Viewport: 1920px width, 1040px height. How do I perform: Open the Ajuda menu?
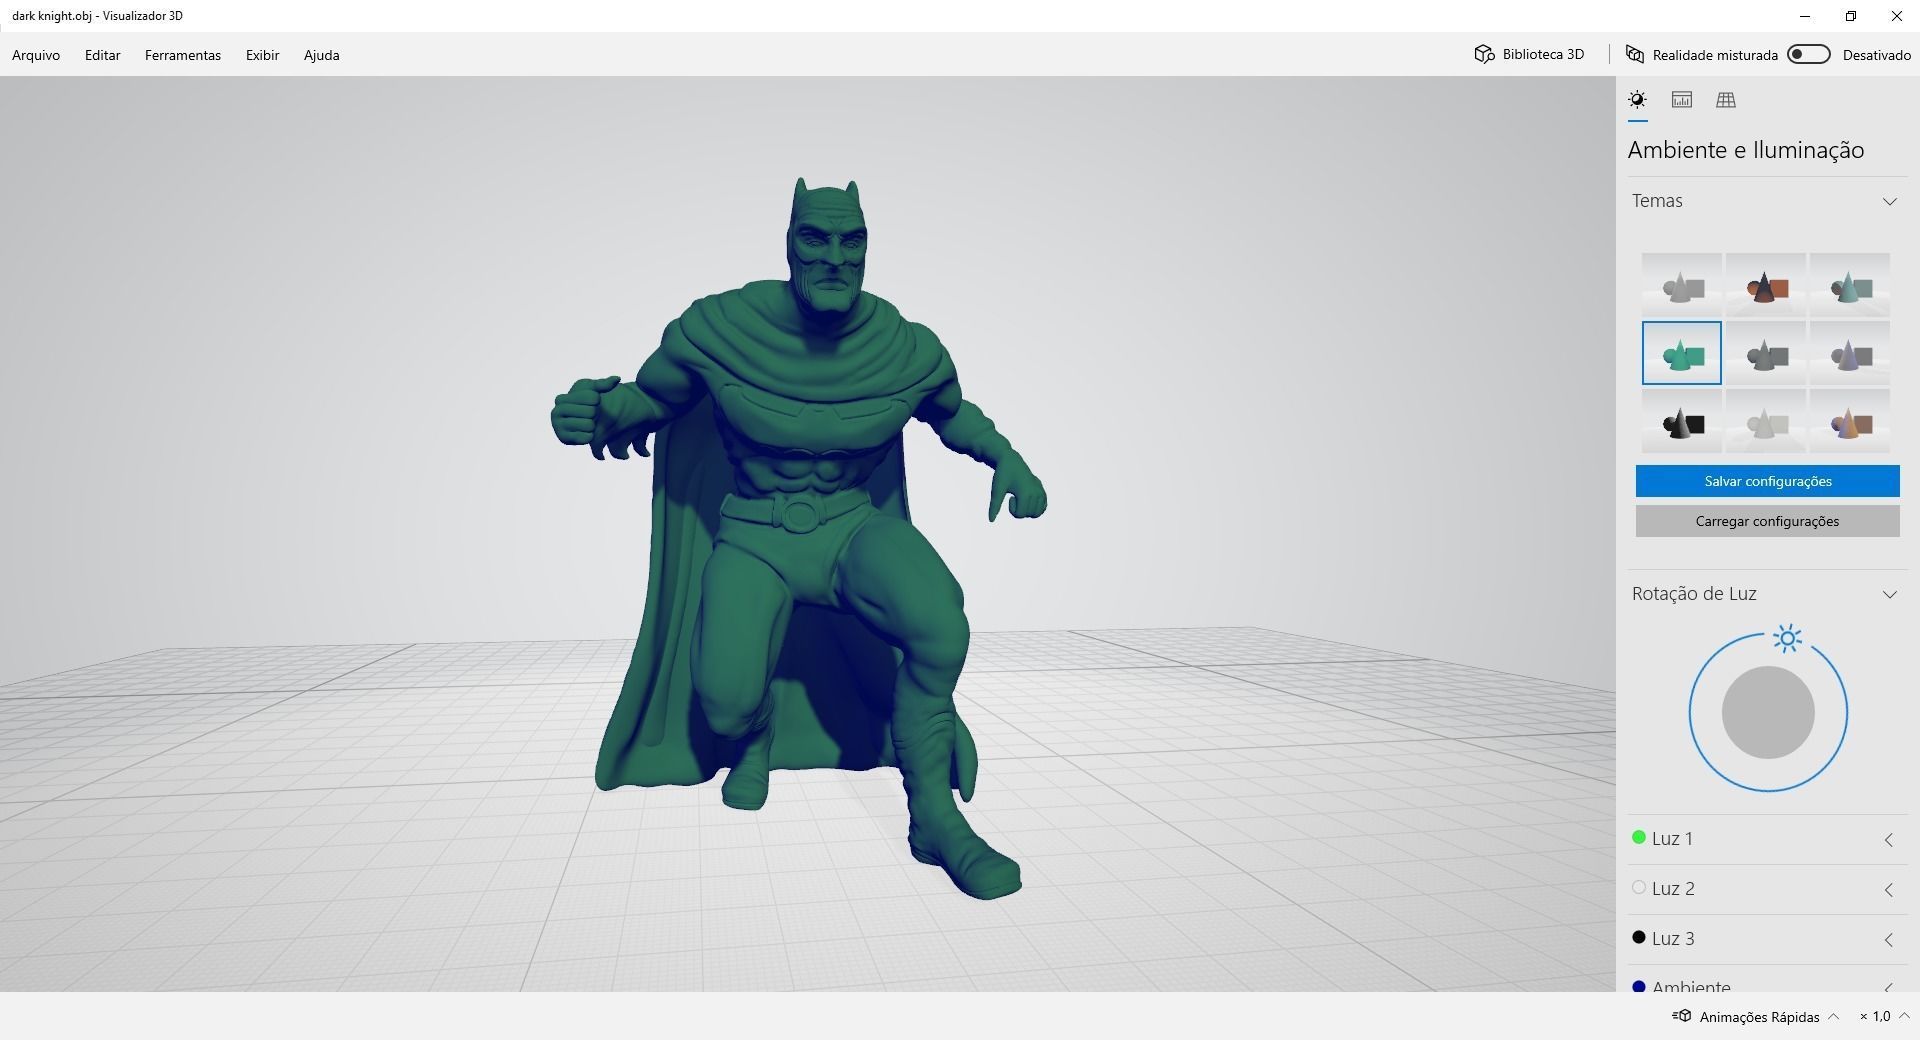321,55
